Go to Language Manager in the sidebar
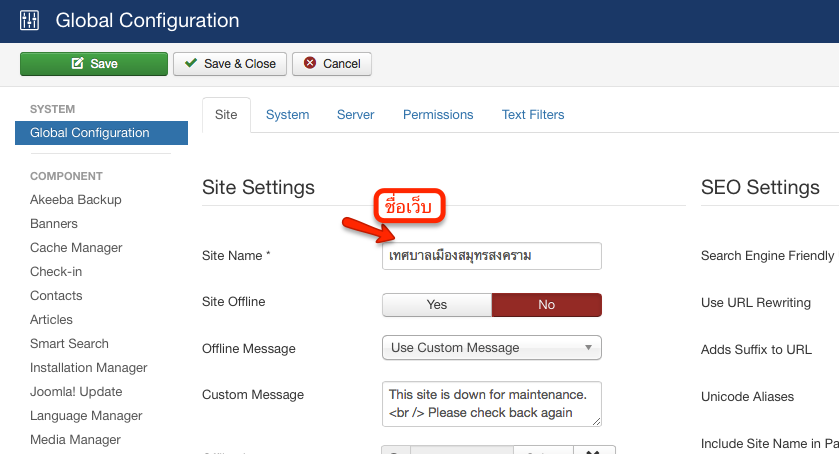839x454 pixels. (86, 416)
